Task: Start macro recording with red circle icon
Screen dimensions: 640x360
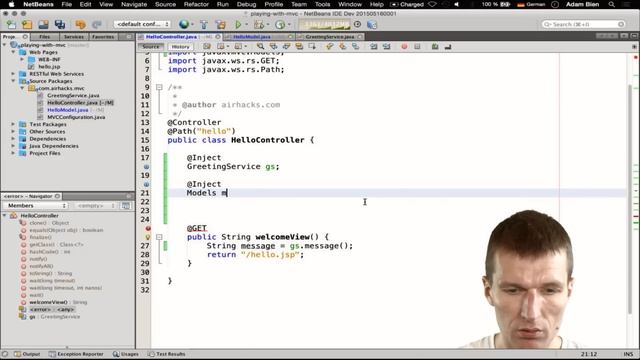Action: click(404, 47)
